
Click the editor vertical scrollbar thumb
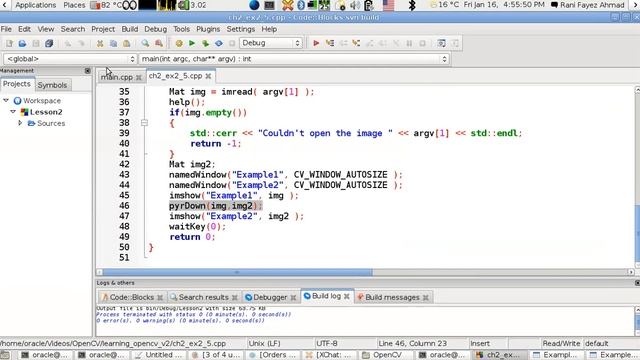(x=637, y=233)
